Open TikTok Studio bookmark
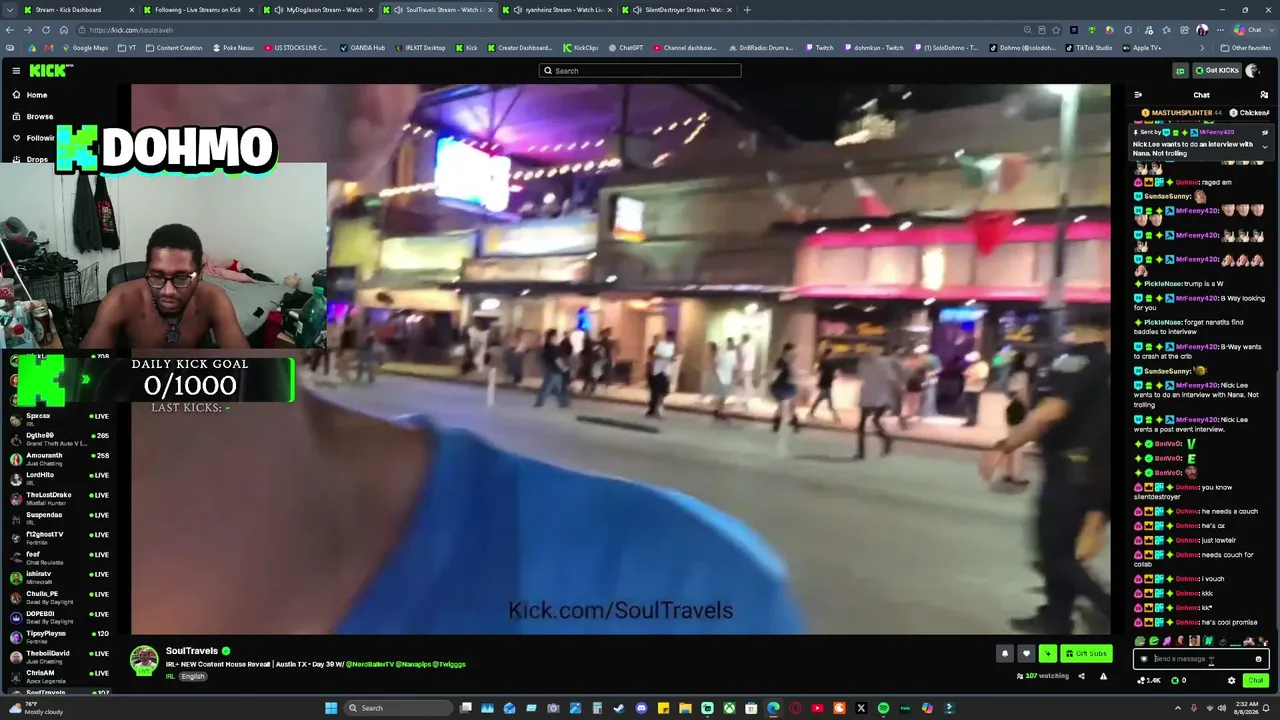1280x720 pixels. tap(1087, 48)
